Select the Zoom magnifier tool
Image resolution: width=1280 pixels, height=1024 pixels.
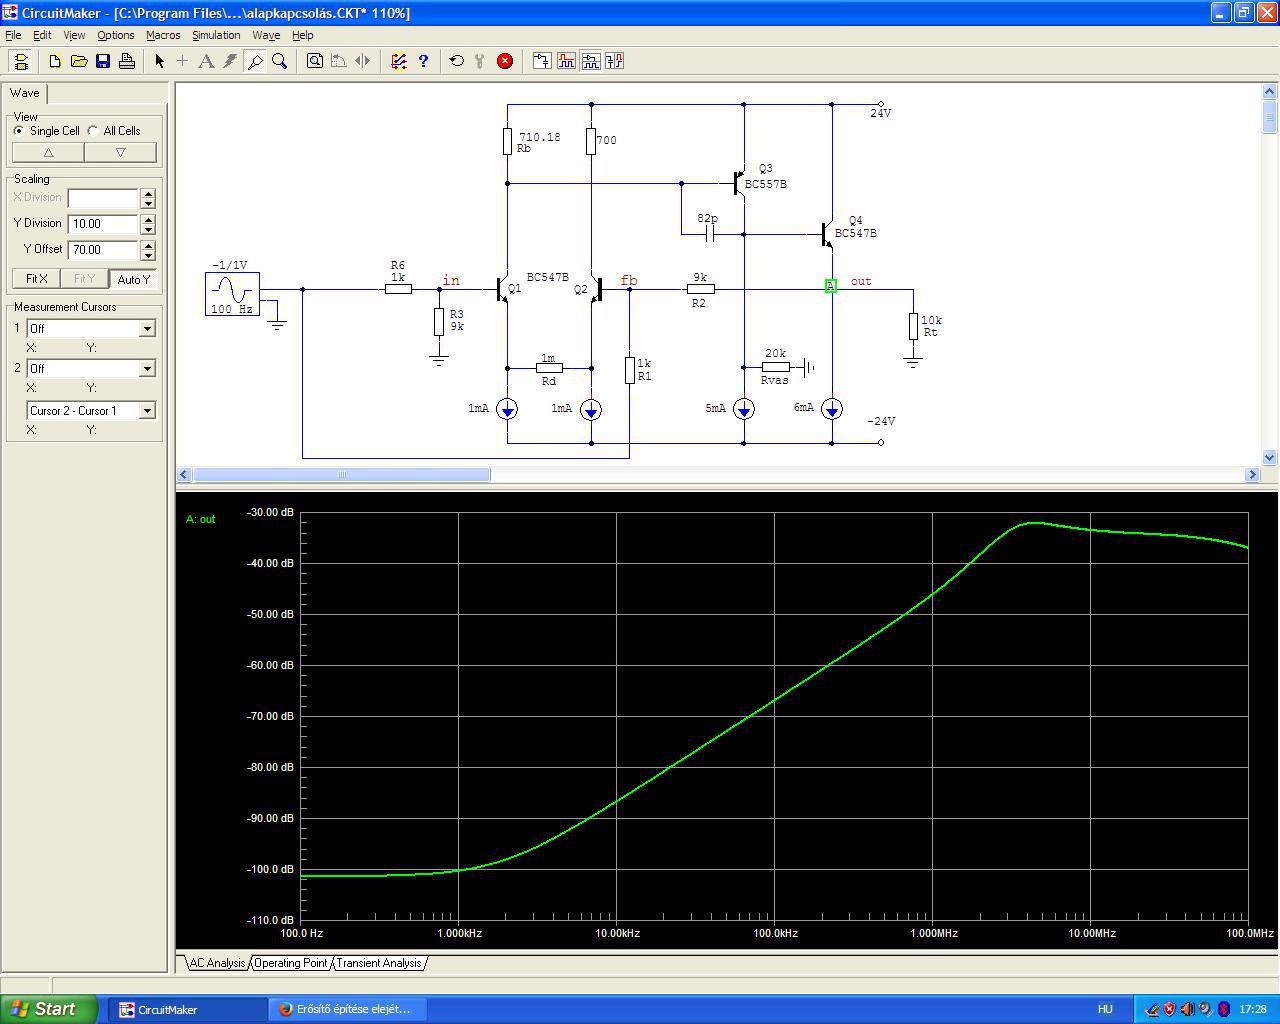point(280,61)
